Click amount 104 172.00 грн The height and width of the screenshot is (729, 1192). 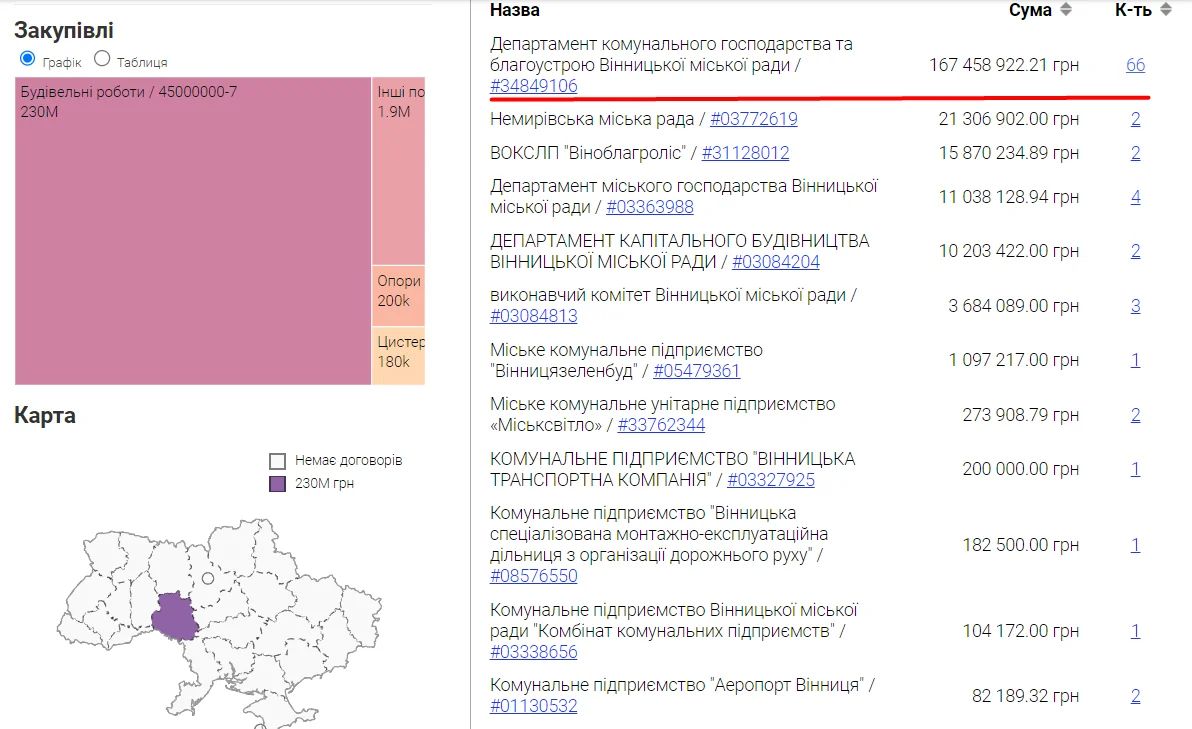point(1020,631)
